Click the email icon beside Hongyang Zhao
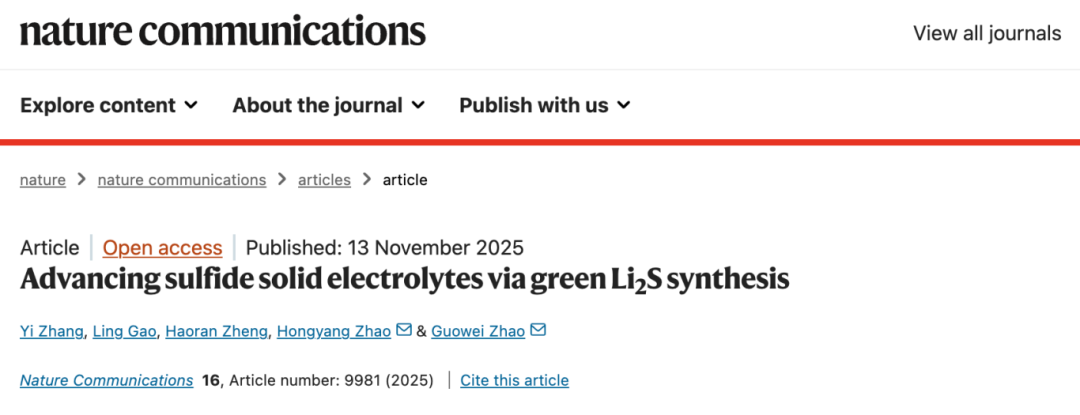 coord(404,330)
